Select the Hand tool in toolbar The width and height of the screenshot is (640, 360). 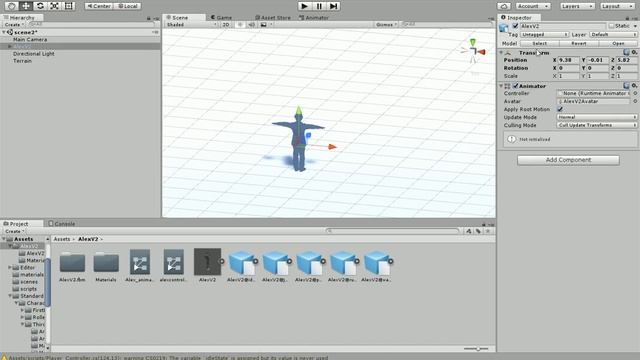(x=11, y=6)
